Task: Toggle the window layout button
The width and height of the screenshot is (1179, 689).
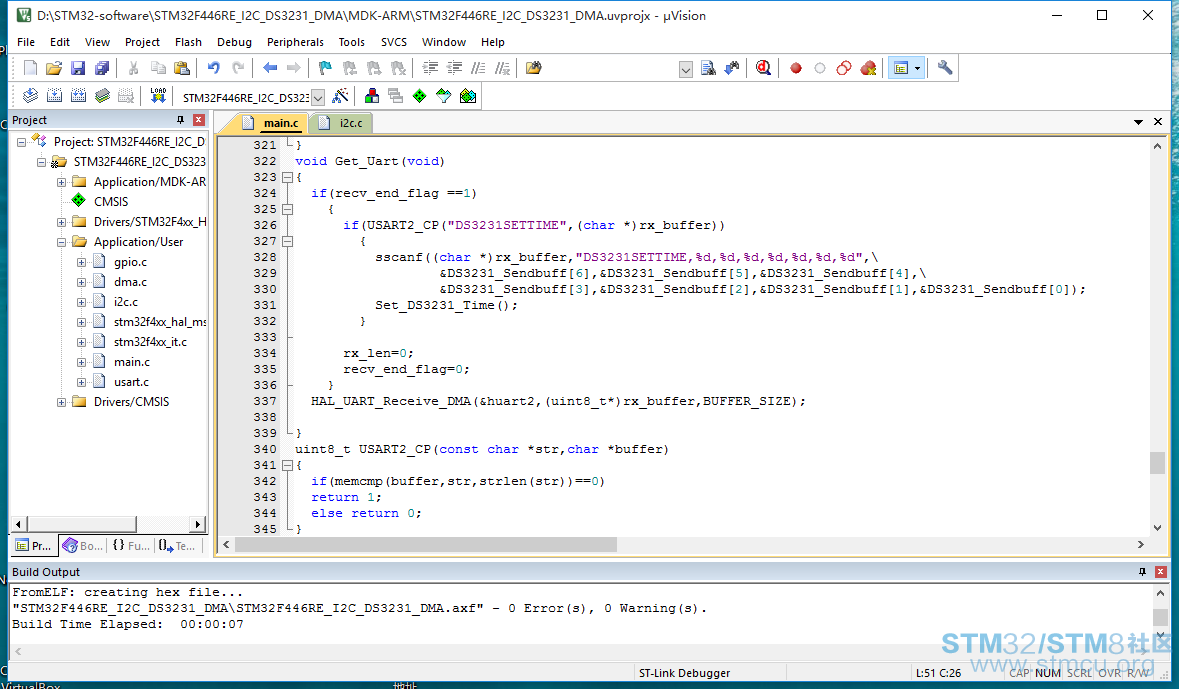Action: pyautogui.click(x=900, y=68)
